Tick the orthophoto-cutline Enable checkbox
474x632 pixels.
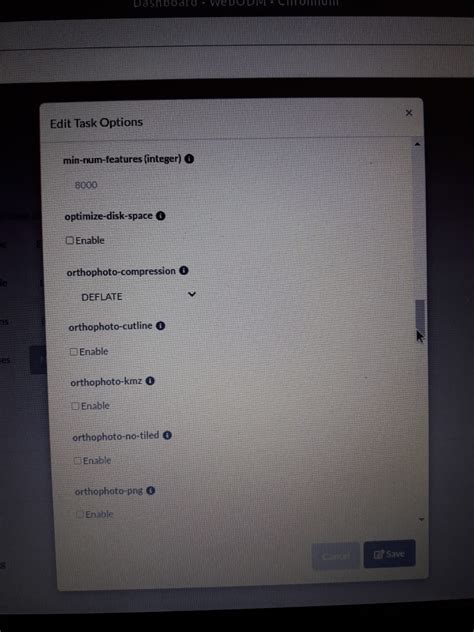point(73,351)
